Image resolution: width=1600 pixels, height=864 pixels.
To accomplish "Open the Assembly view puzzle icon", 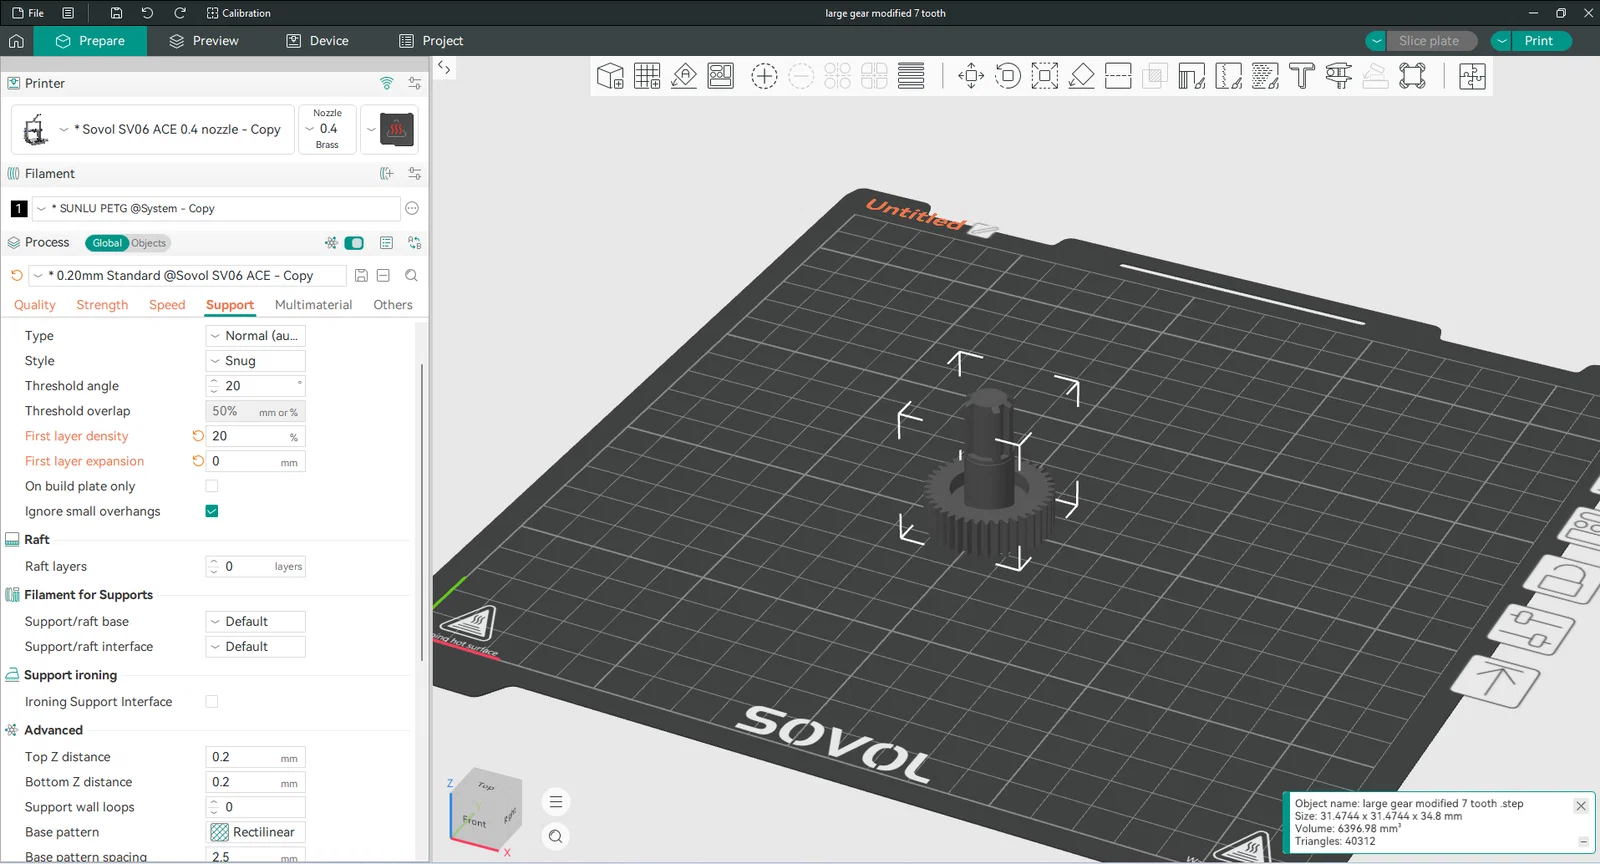I will (x=1472, y=76).
